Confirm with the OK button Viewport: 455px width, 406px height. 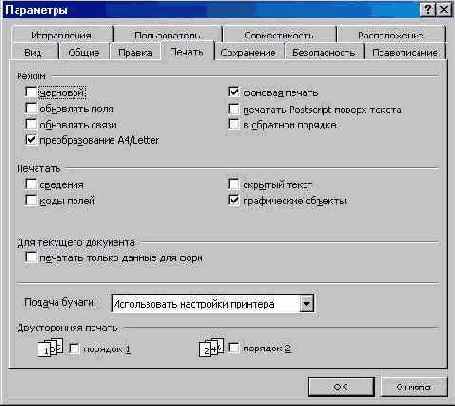[x=341, y=387]
